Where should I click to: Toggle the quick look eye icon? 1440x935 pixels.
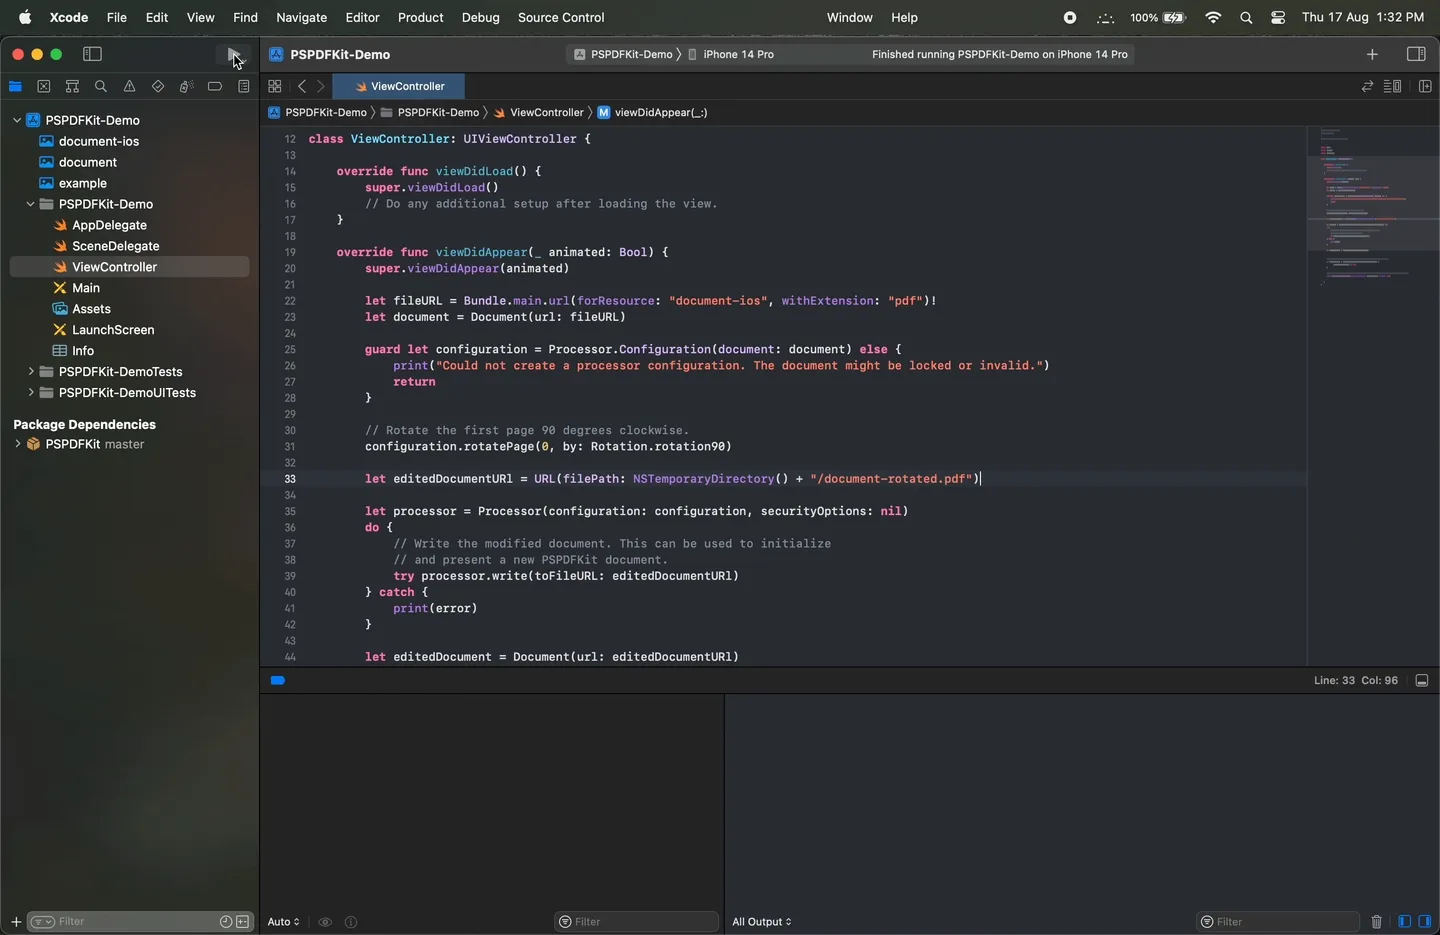(x=325, y=922)
